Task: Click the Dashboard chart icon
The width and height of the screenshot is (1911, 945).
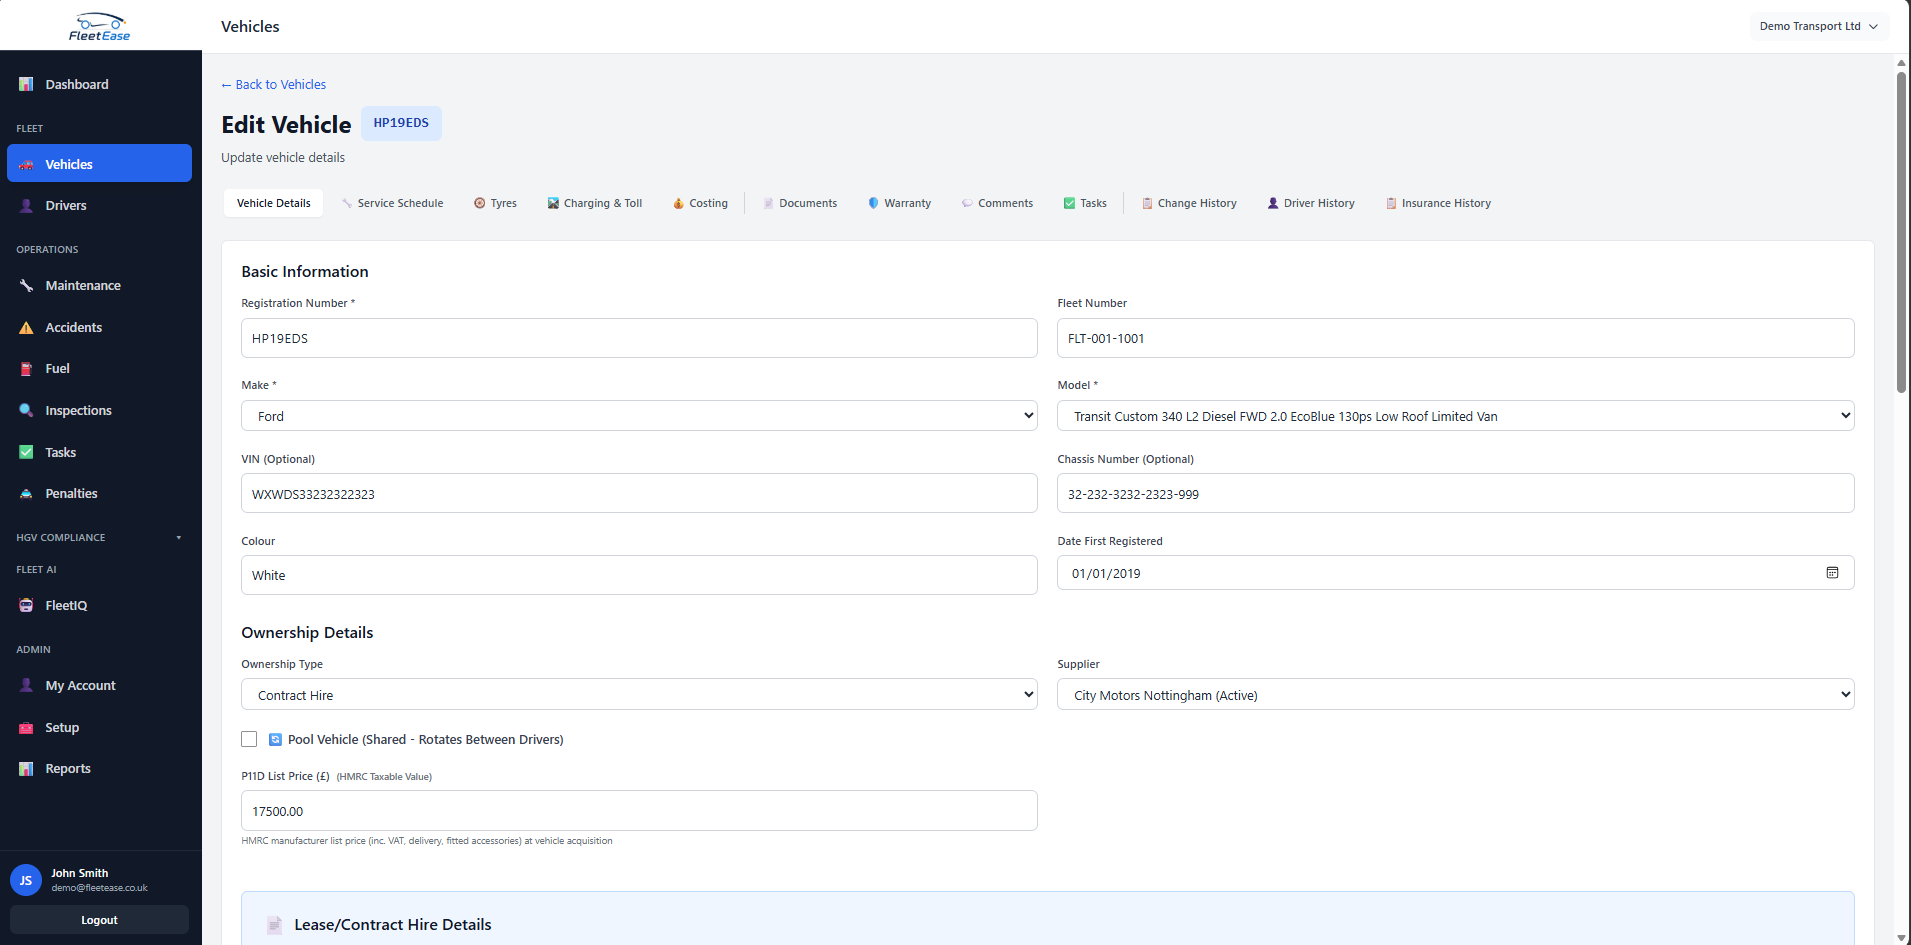Action: pos(26,84)
